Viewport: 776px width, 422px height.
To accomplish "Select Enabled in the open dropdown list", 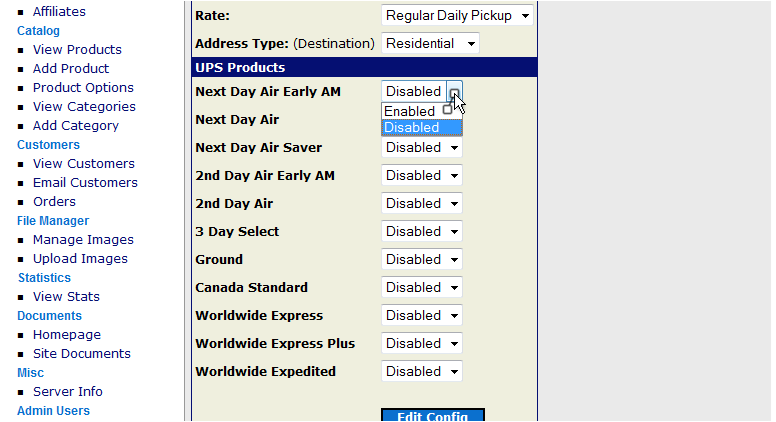I will [421, 111].
